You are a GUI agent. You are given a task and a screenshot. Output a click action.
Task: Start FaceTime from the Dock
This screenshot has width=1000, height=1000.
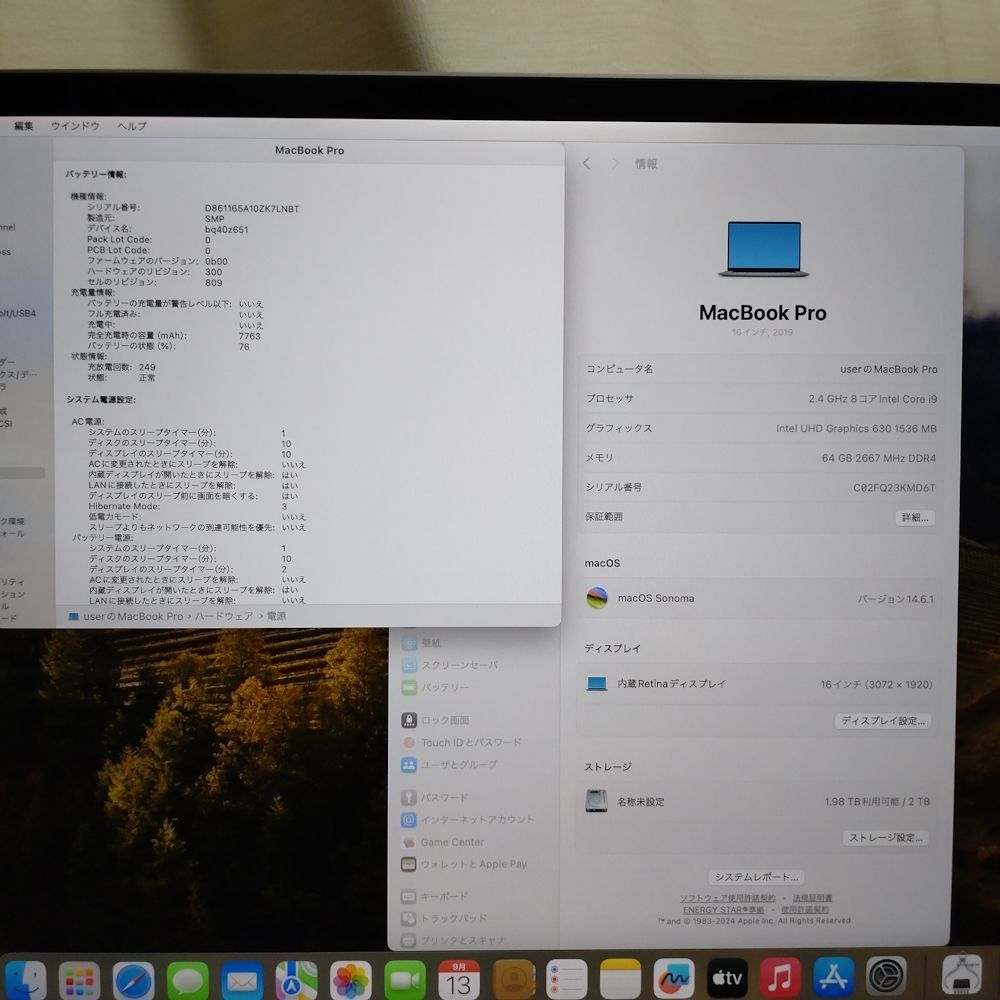(405, 981)
